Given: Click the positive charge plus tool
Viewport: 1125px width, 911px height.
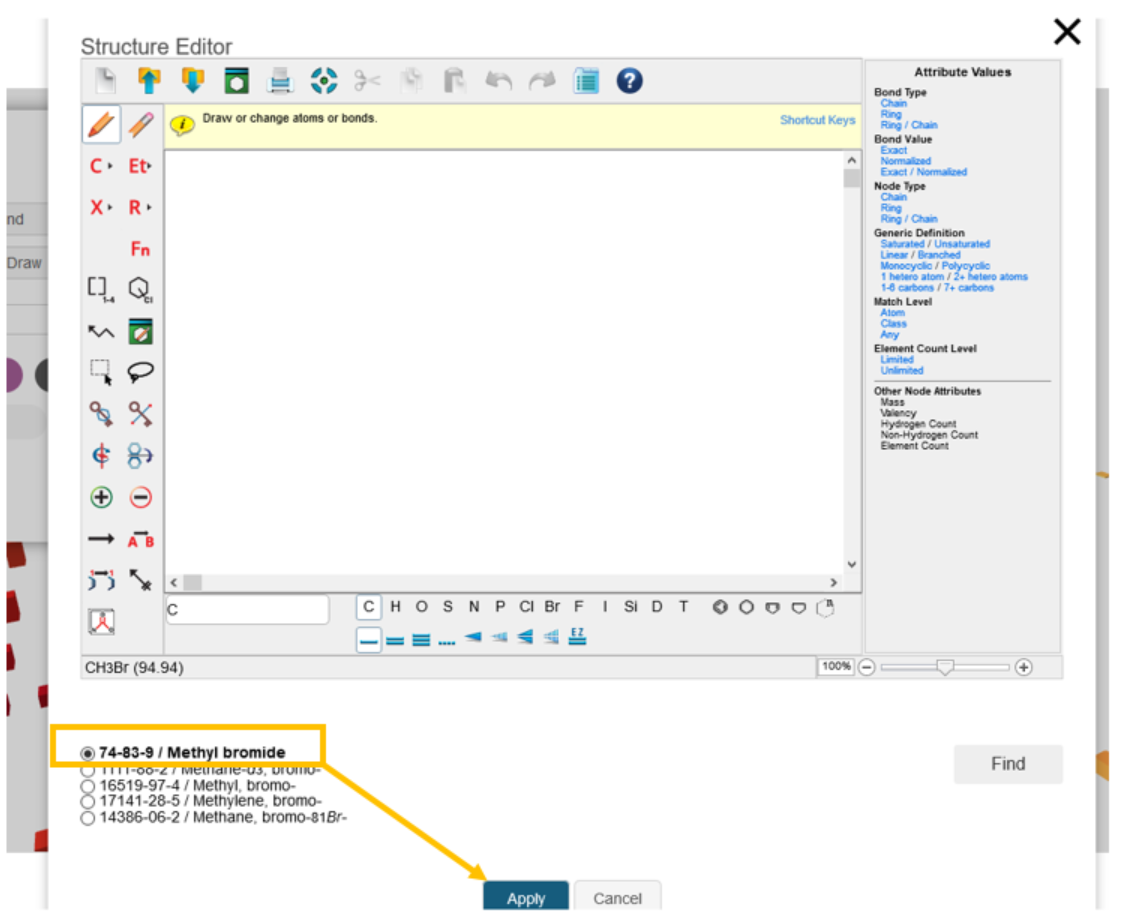Looking at the screenshot, I should [x=101, y=497].
